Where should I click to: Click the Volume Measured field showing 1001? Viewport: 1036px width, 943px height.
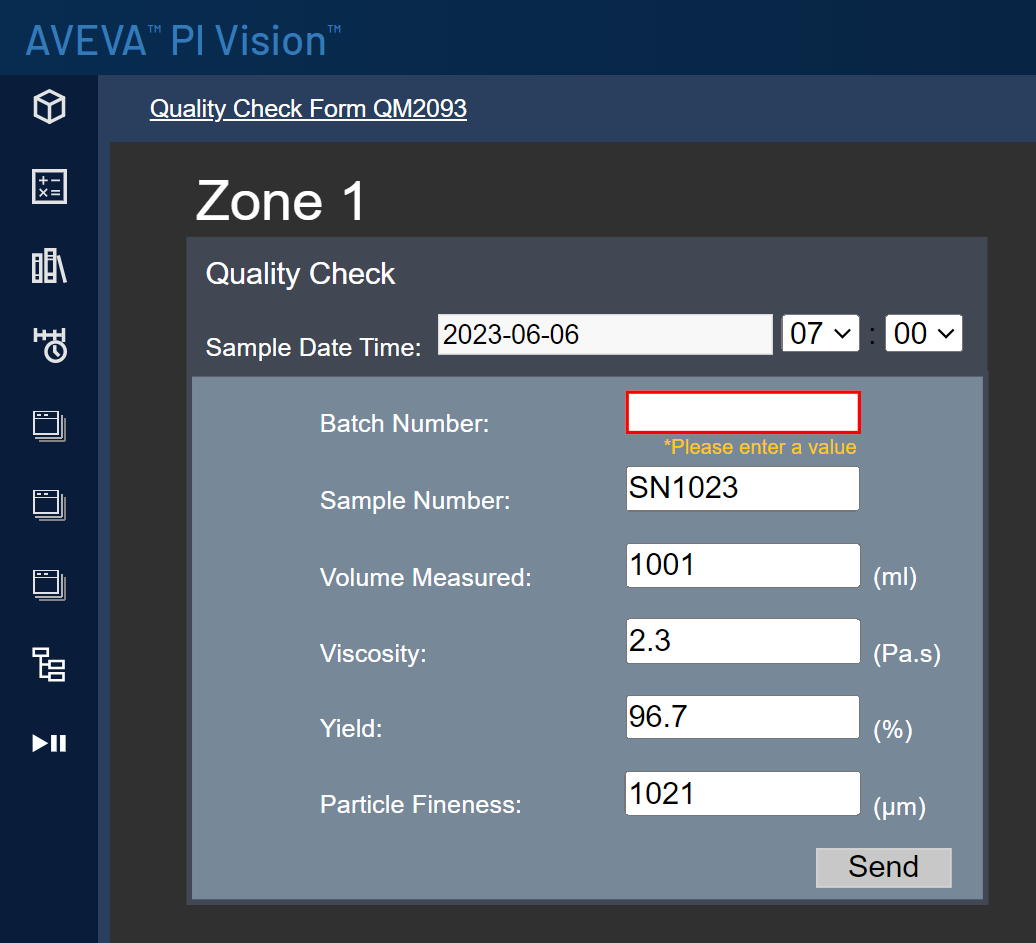[x=742, y=565]
